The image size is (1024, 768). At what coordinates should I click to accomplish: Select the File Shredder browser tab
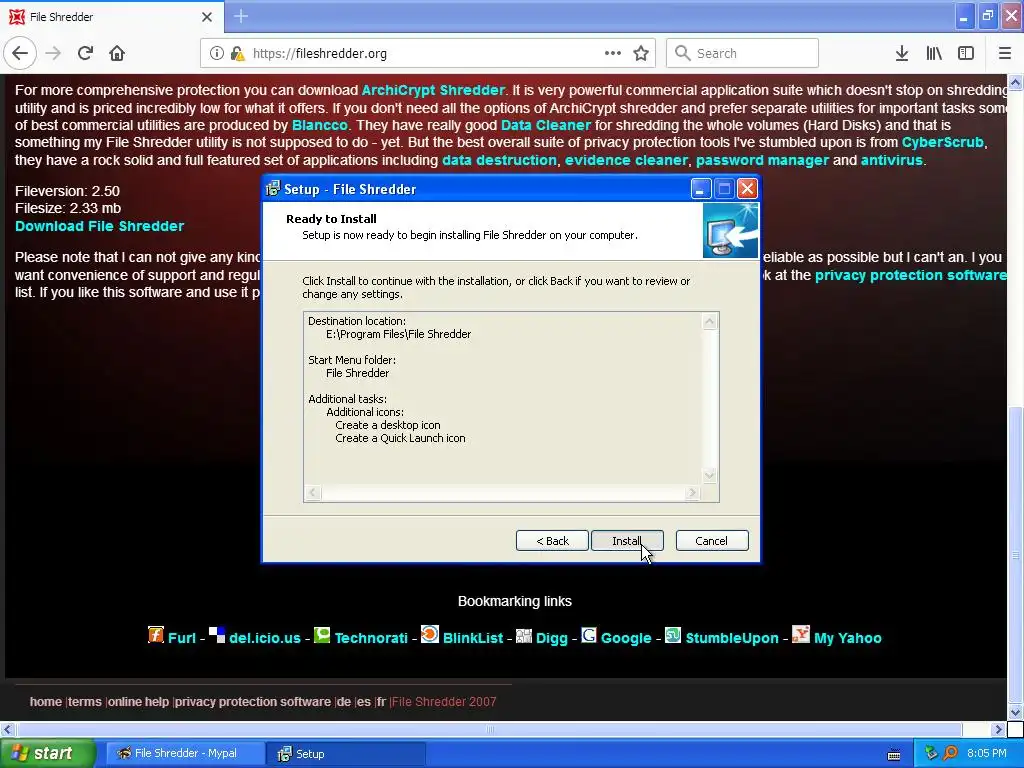click(x=112, y=17)
